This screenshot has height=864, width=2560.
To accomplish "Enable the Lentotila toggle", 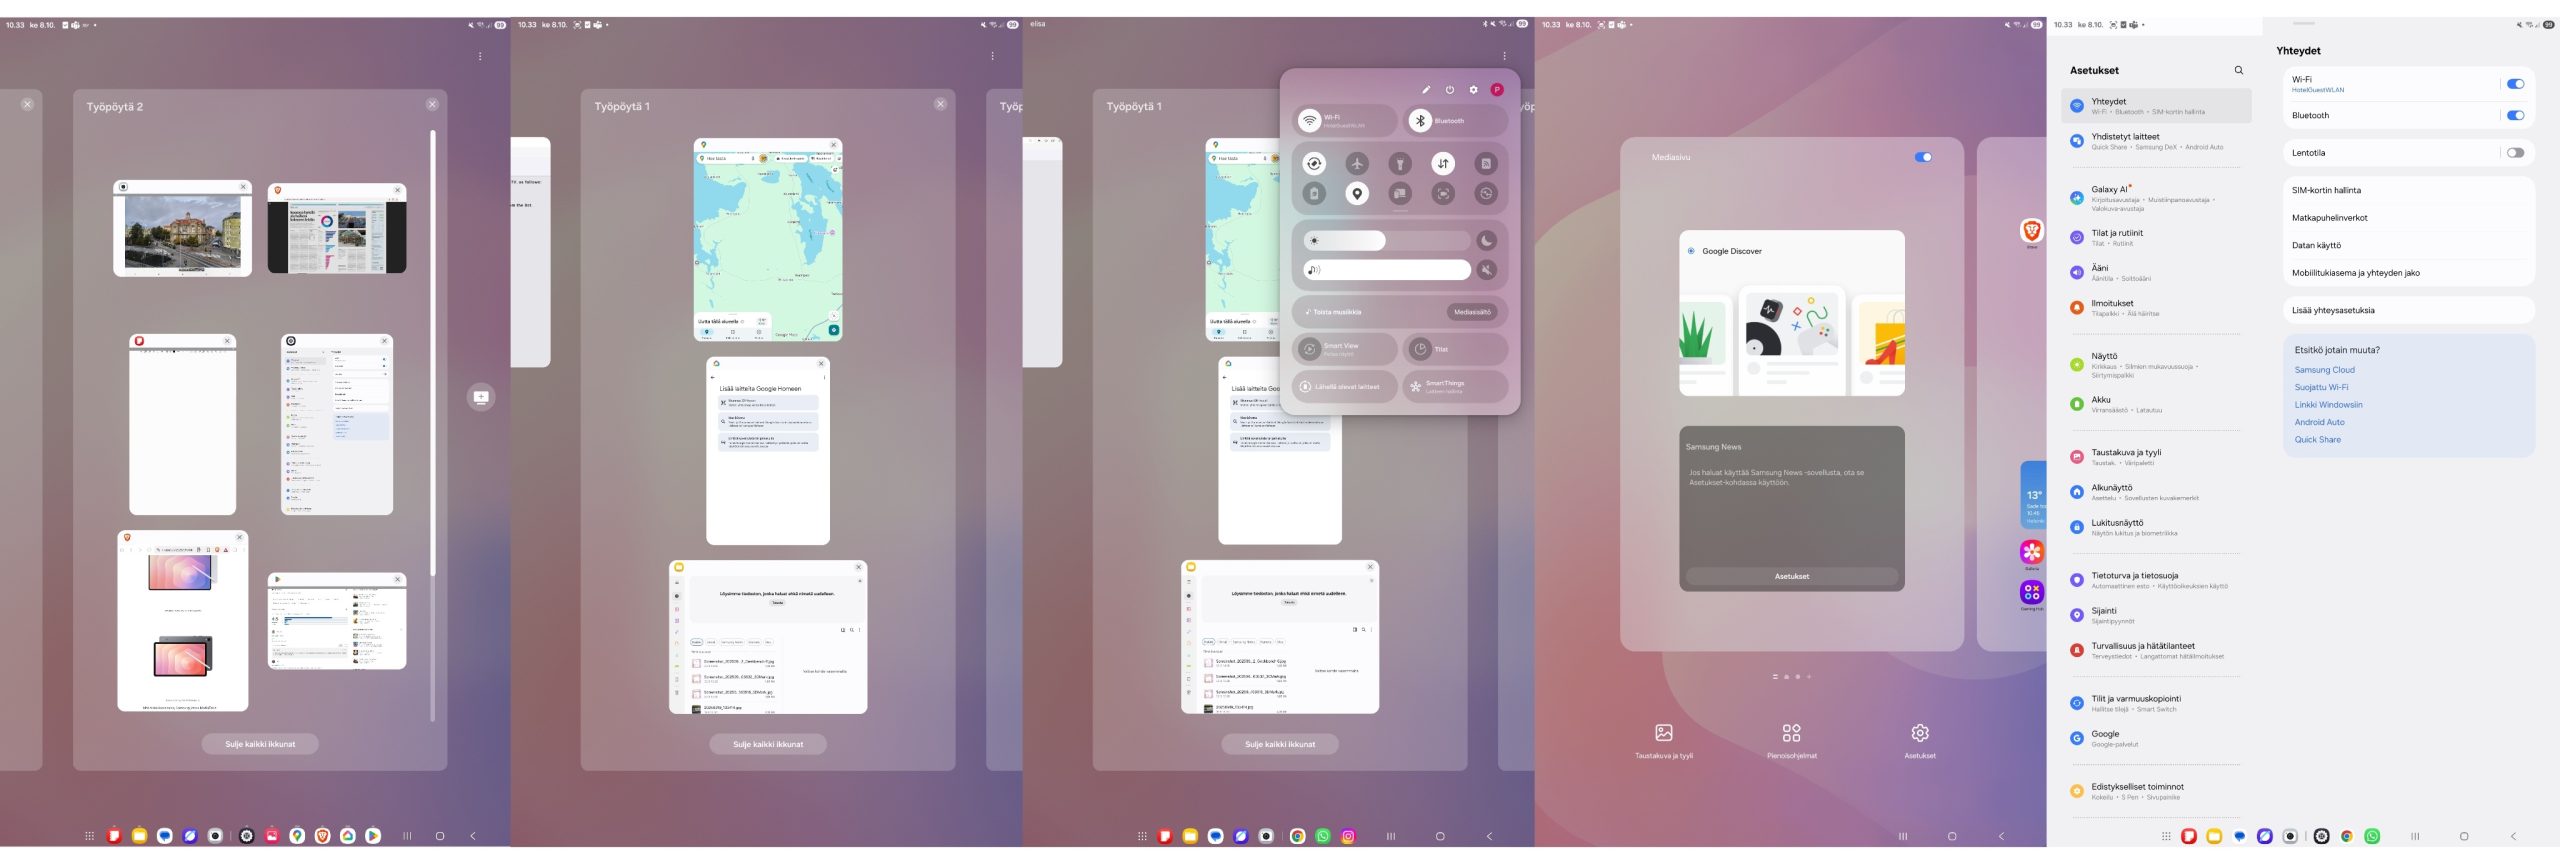I will pos(2515,153).
